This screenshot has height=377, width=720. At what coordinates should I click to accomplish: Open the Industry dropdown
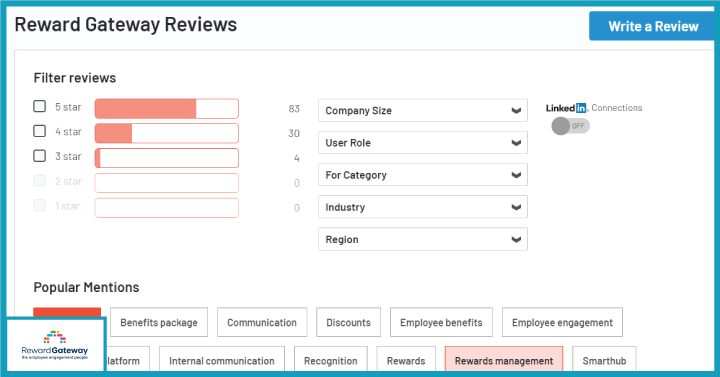point(423,207)
